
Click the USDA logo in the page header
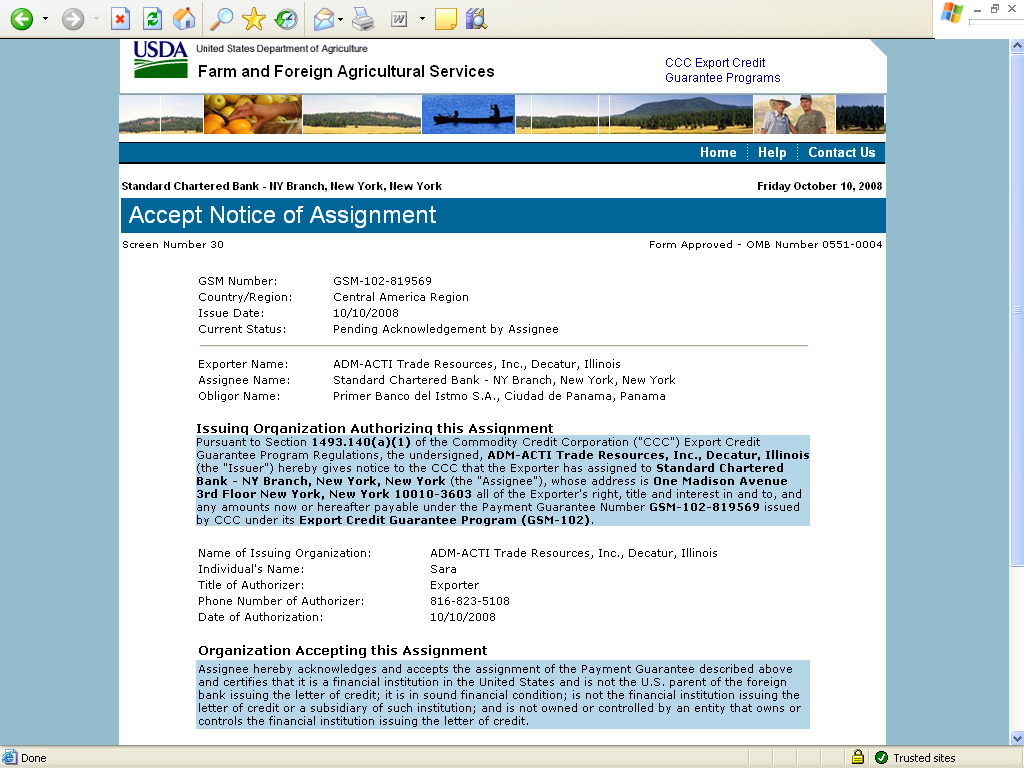coord(161,59)
